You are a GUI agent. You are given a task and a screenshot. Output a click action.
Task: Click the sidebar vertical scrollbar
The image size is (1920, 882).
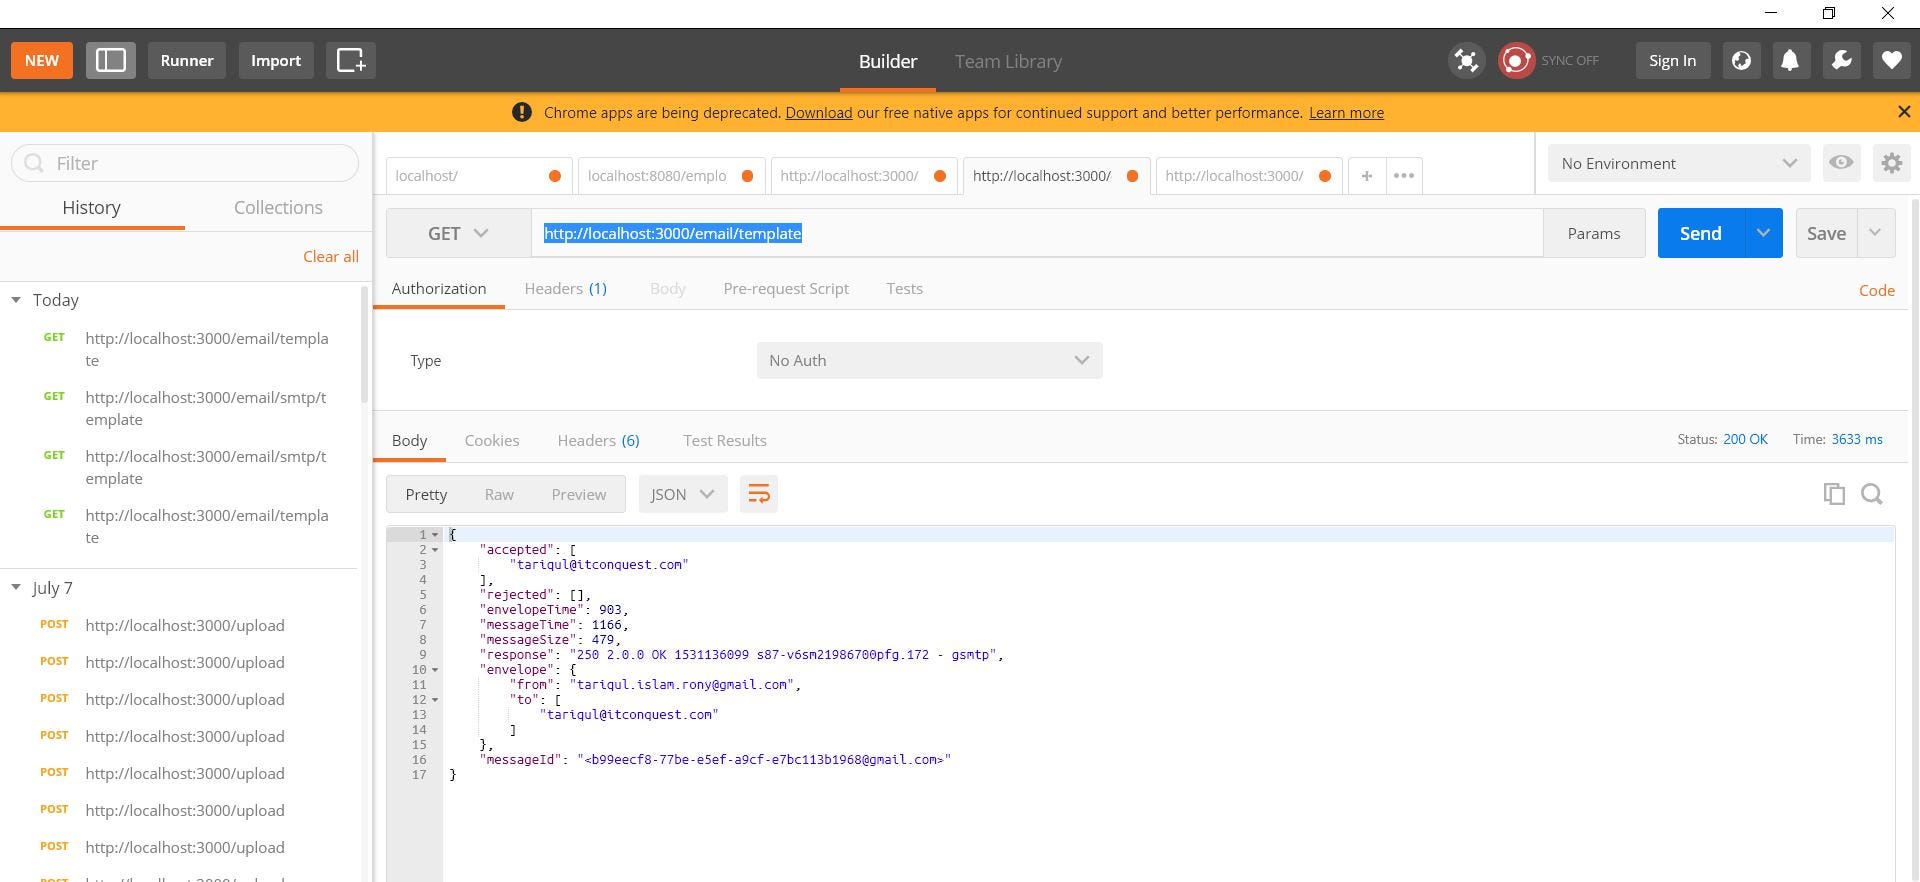[x=365, y=345]
